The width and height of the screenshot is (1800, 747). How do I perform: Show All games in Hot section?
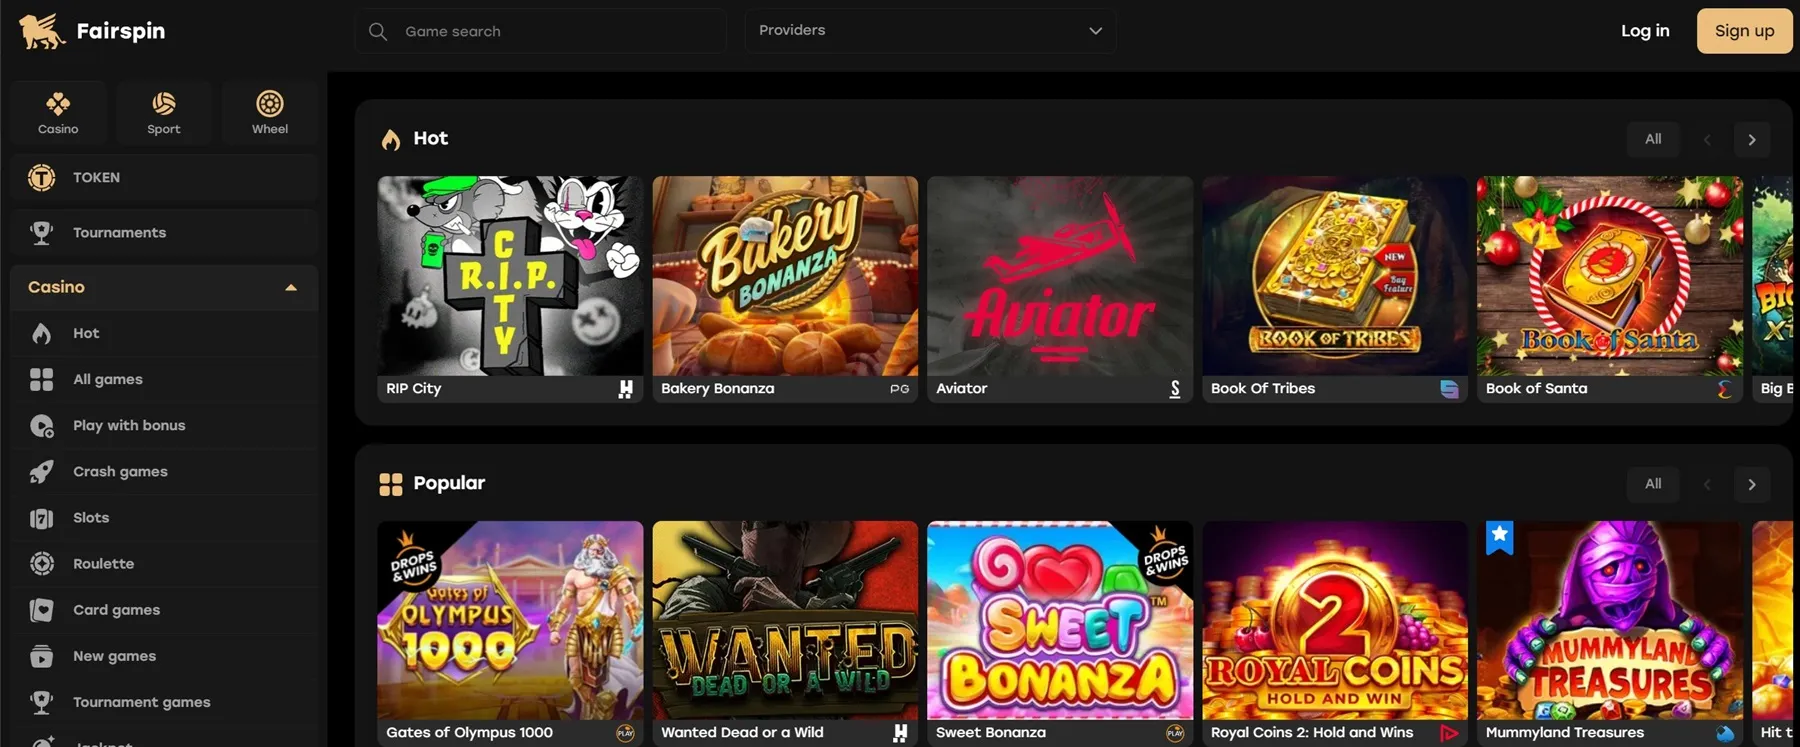(x=1653, y=140)
